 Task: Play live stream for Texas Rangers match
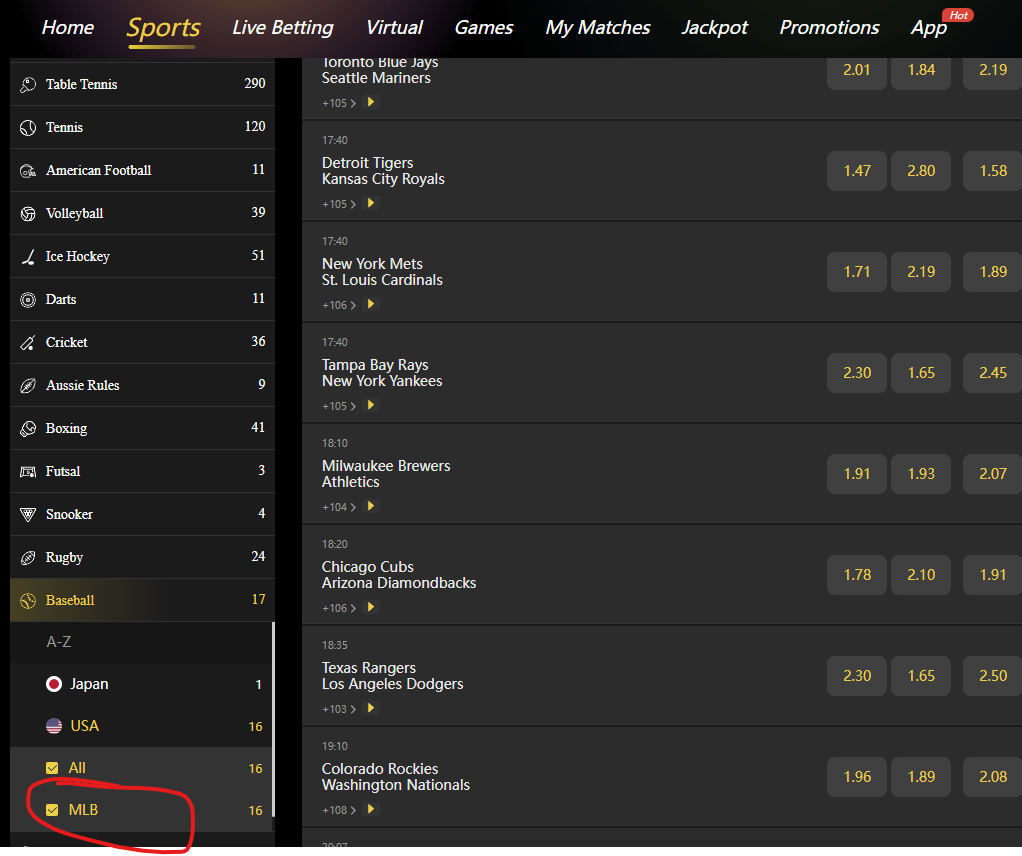370,708
